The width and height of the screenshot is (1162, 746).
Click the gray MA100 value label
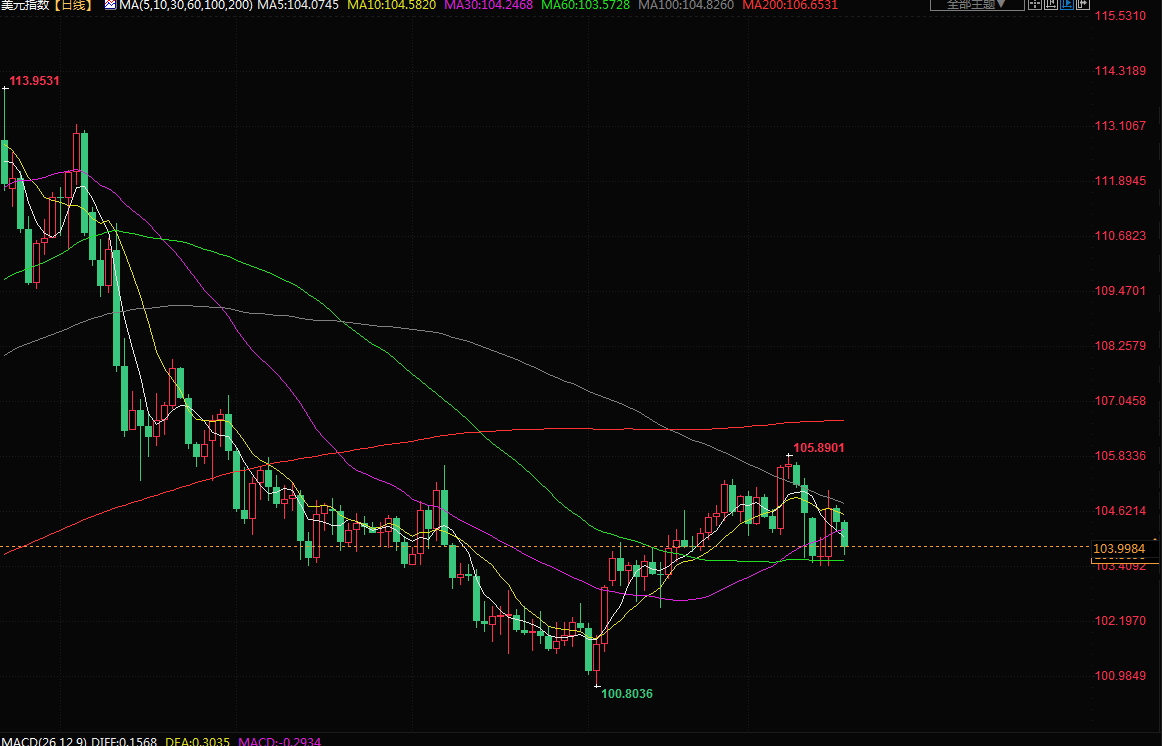(x=686, y=6)
